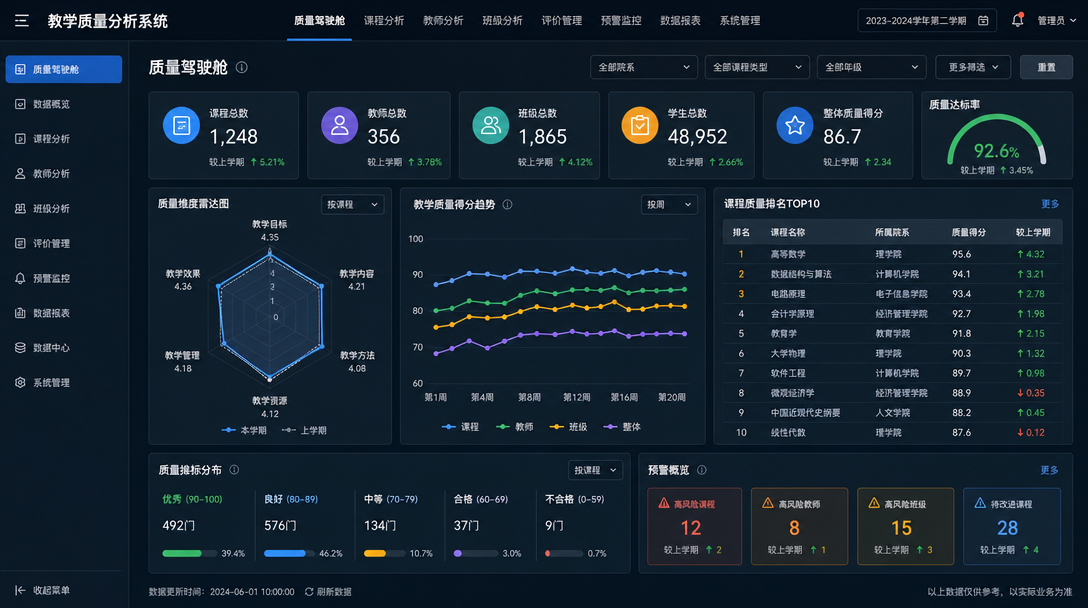Toggle 课程 line in trend legend

click(x=460, y=427)
